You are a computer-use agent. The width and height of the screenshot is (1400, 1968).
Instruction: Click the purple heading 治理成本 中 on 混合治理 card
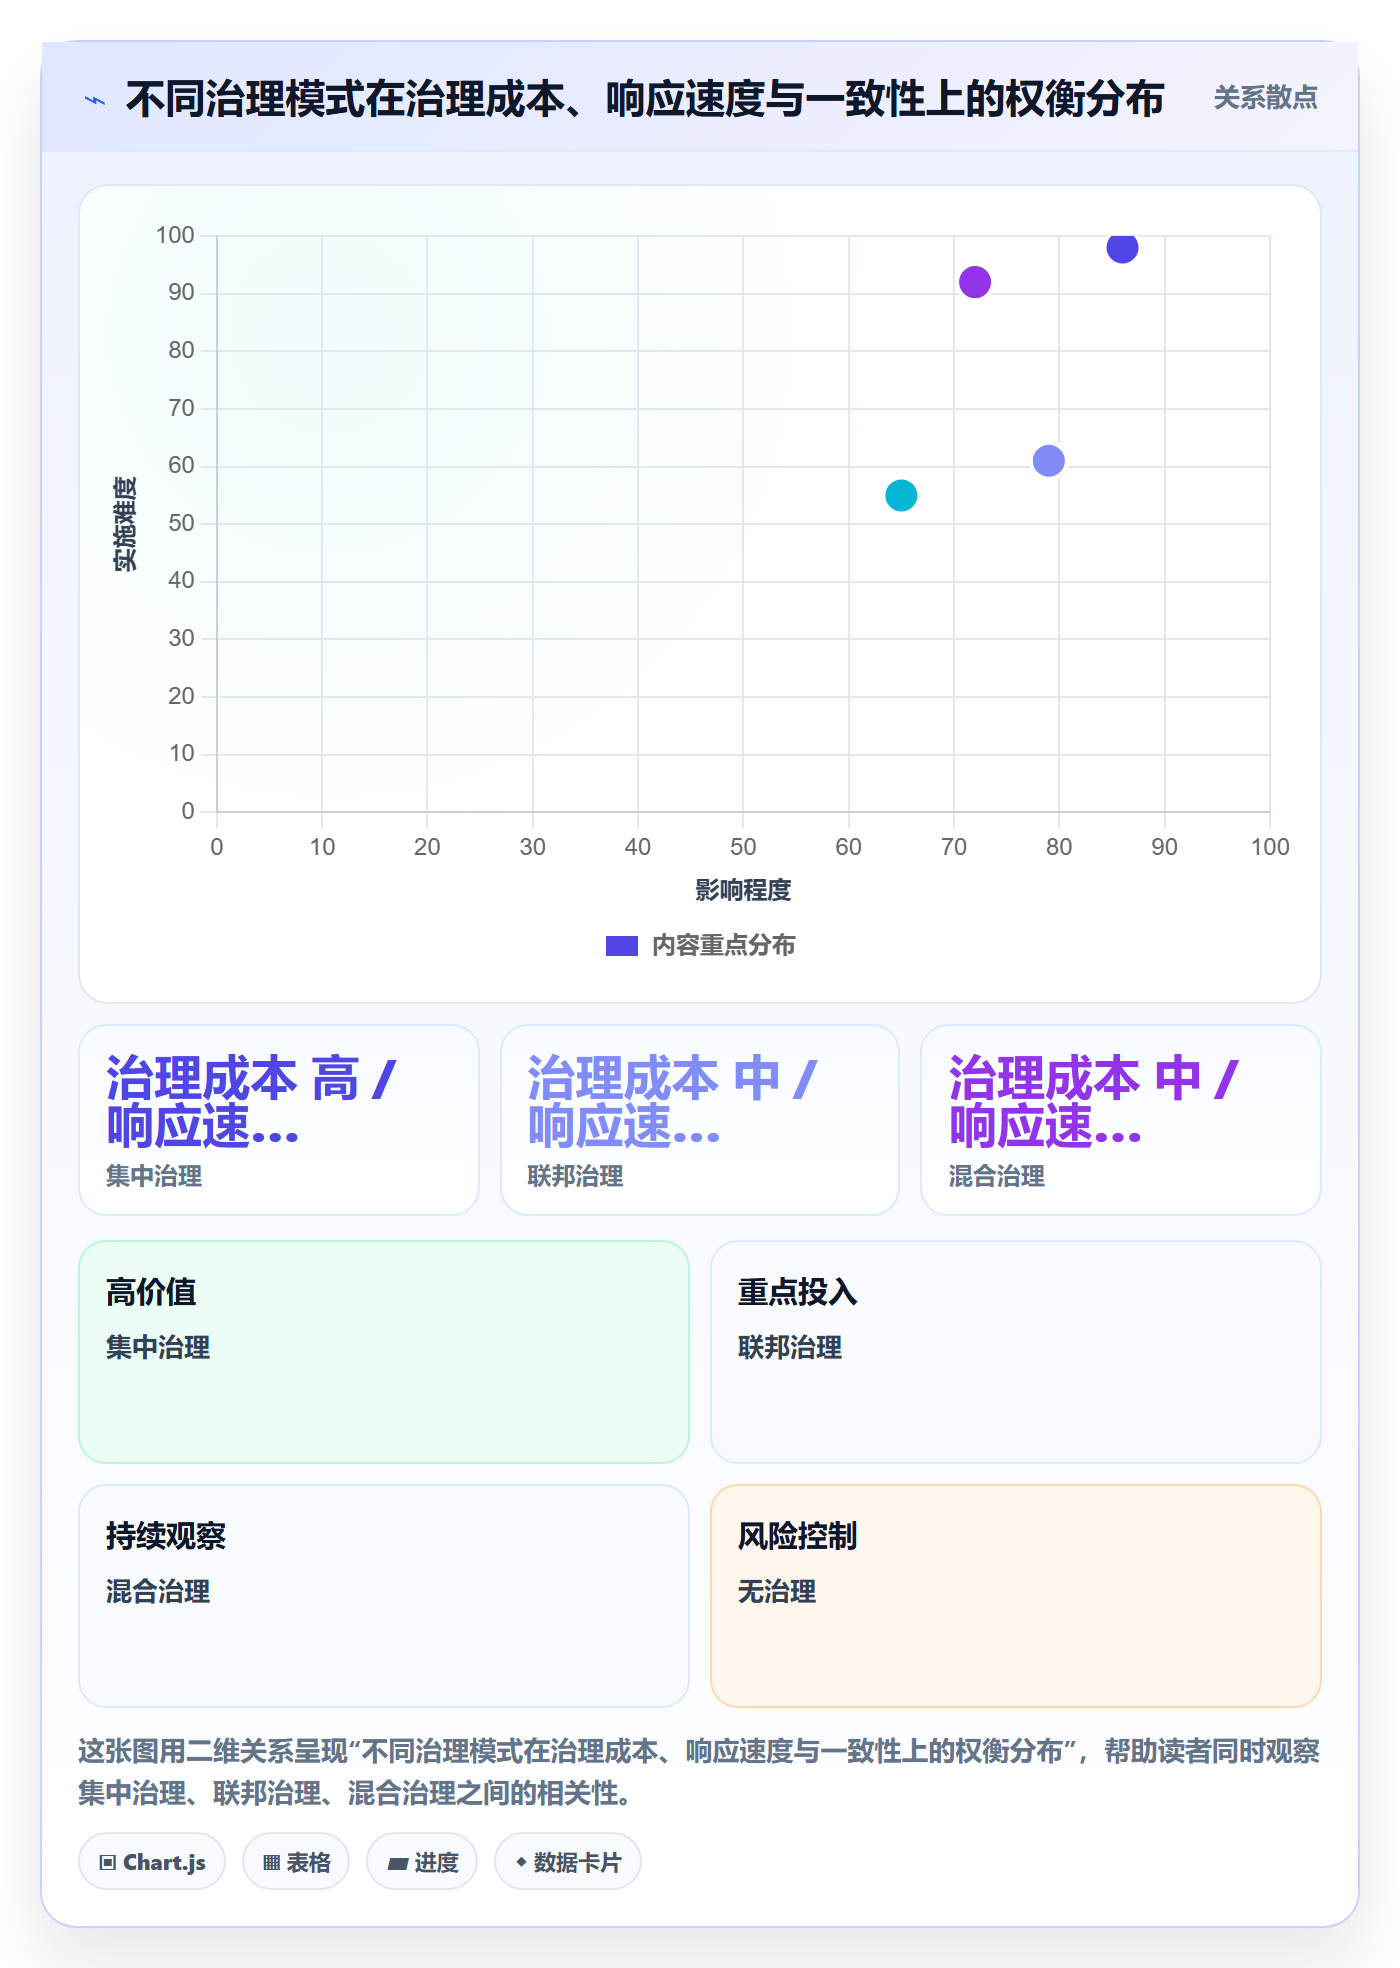coord(1094,1102)
